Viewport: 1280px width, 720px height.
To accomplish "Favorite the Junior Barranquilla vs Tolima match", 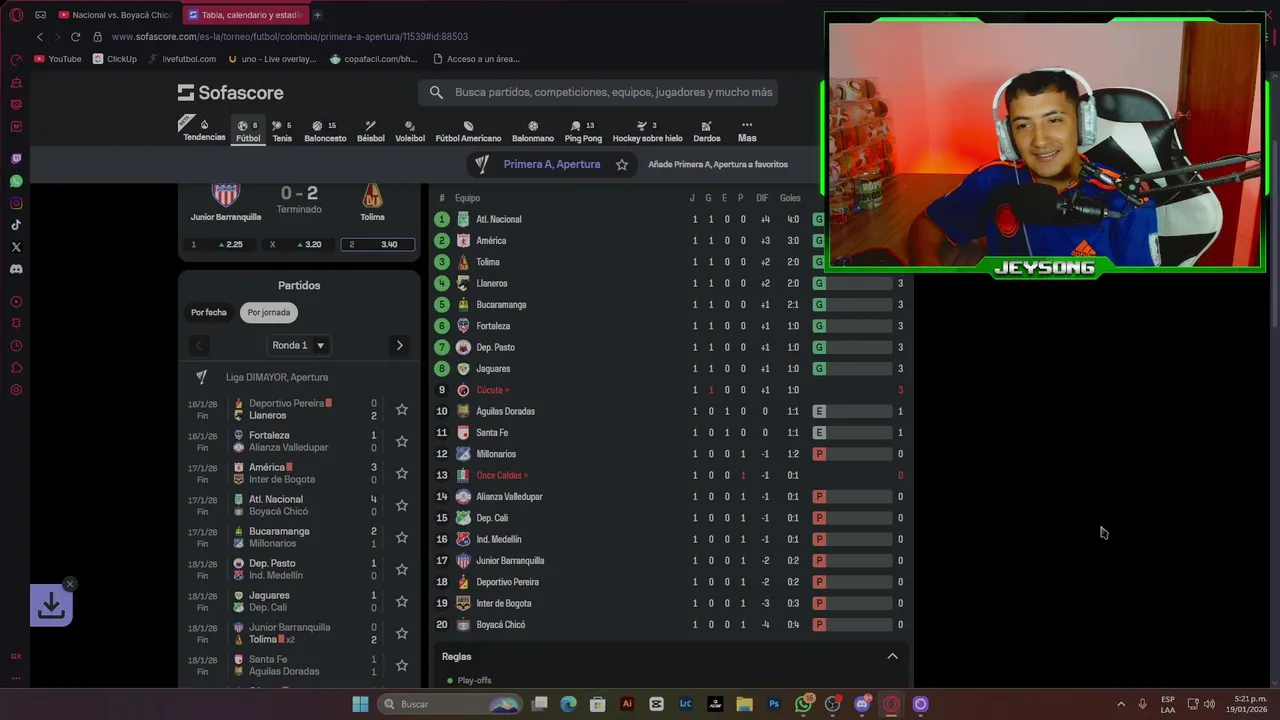I will (401, 633).
